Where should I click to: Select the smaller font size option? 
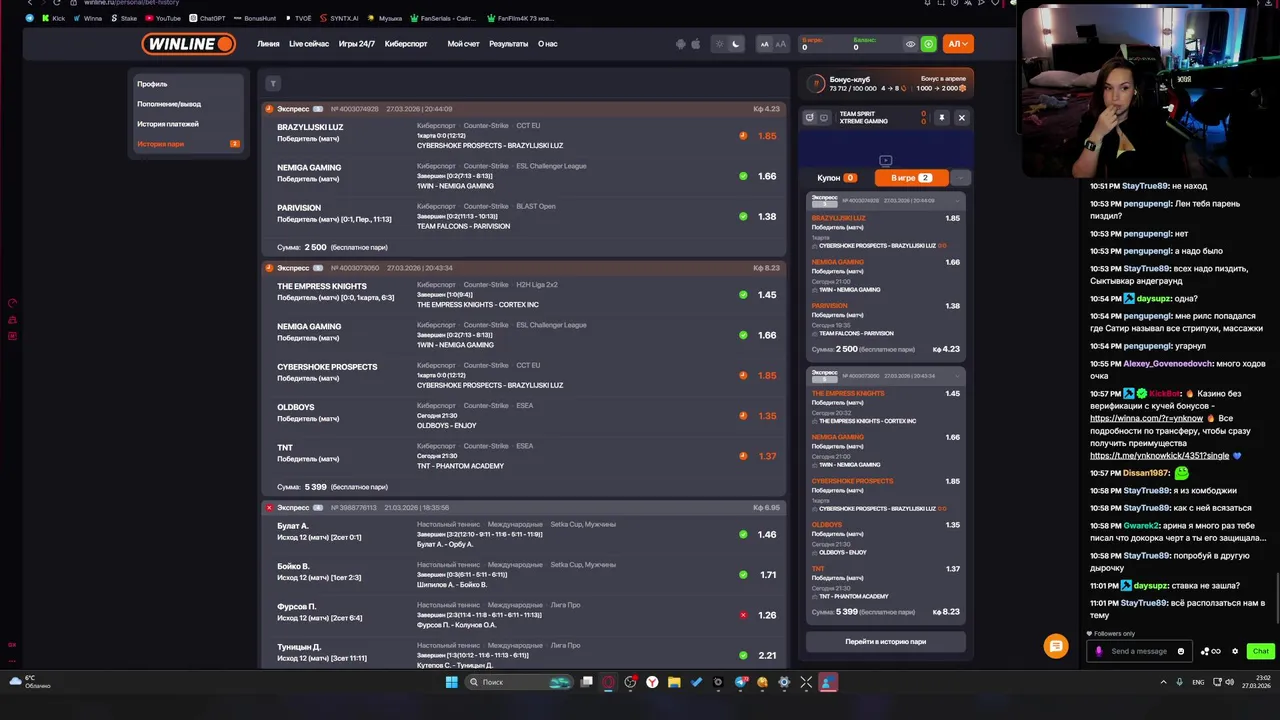click(x=765, y=44)
